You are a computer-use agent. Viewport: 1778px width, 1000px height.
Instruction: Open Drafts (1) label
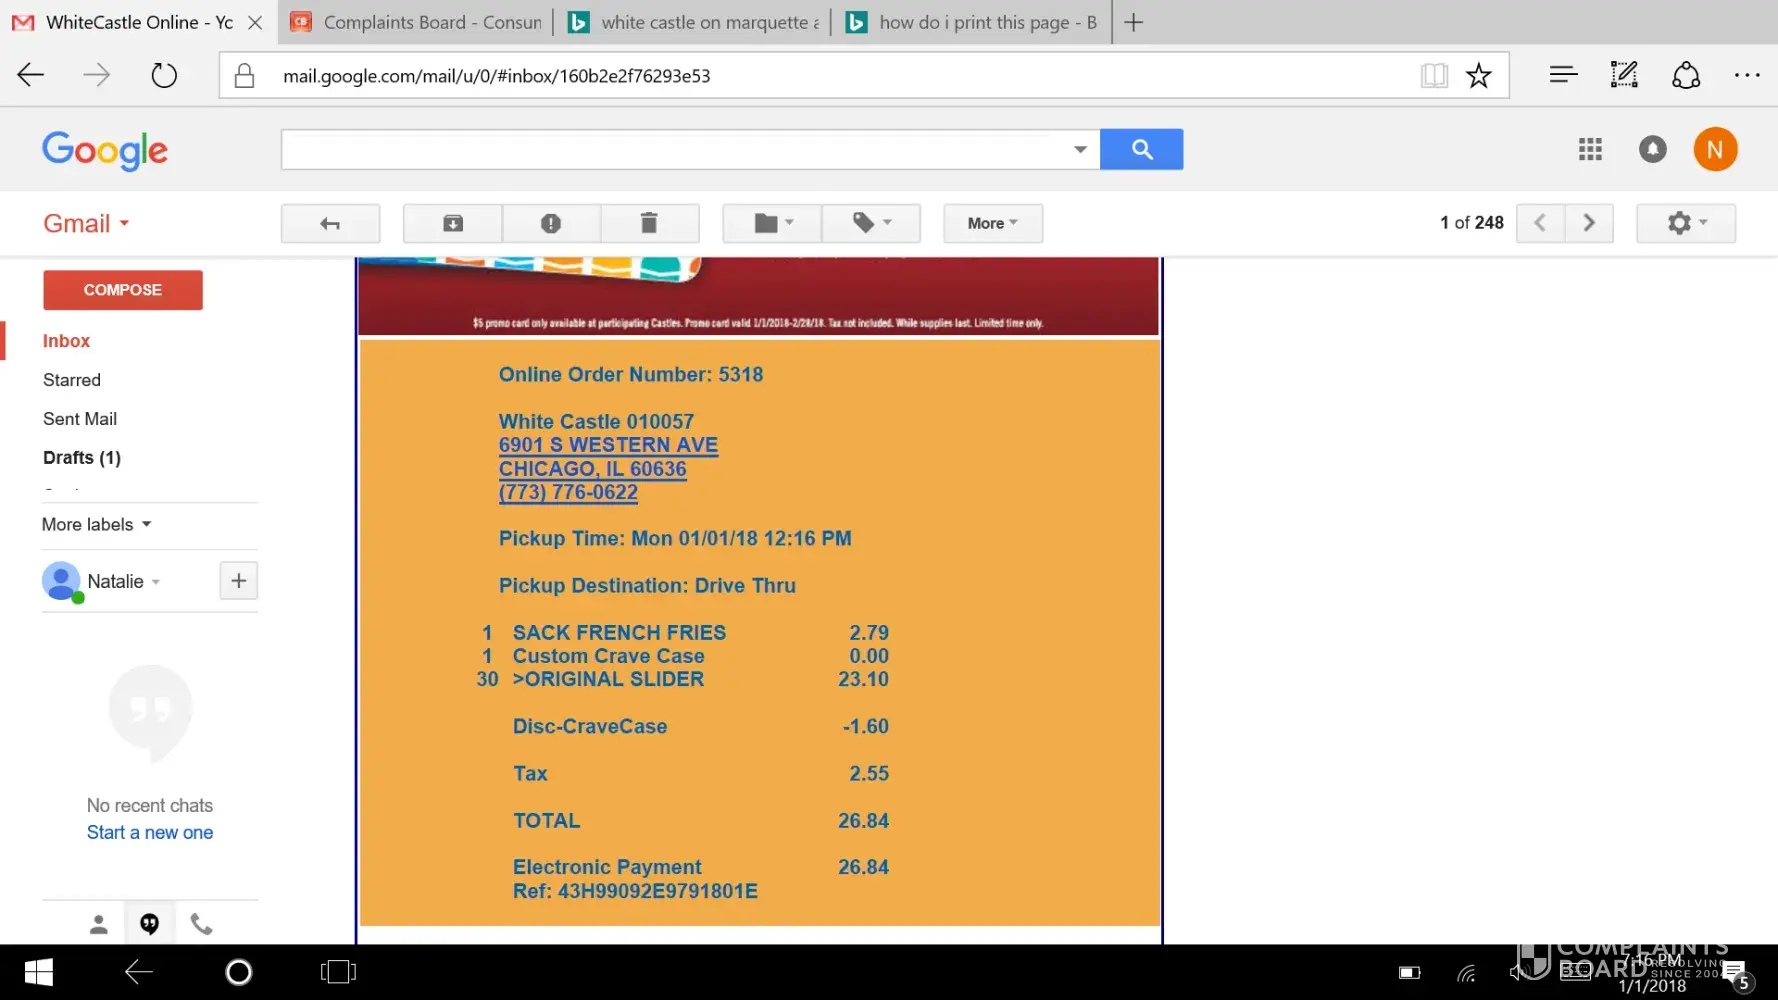click(x=82, y=458)
